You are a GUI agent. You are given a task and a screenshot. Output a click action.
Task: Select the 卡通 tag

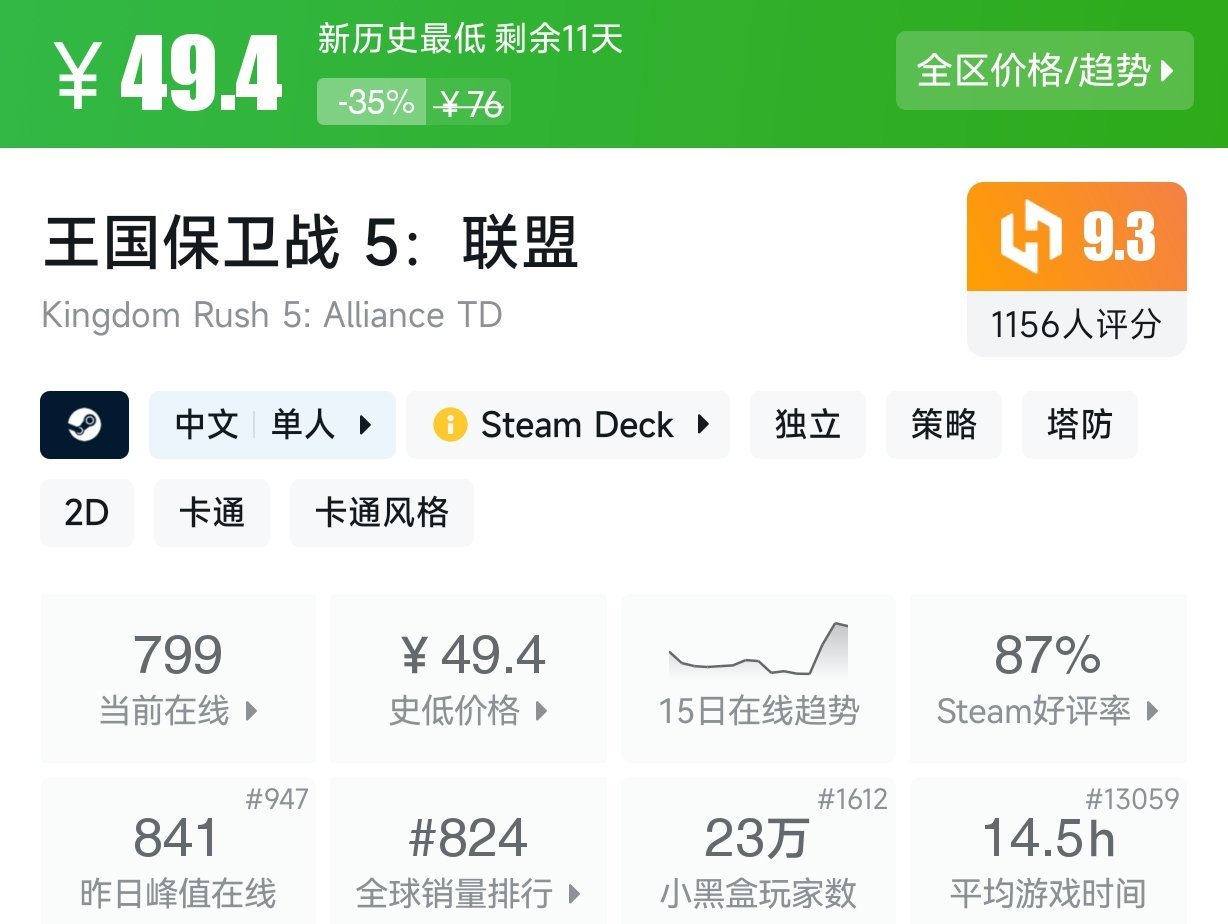(x=212, y=513)
